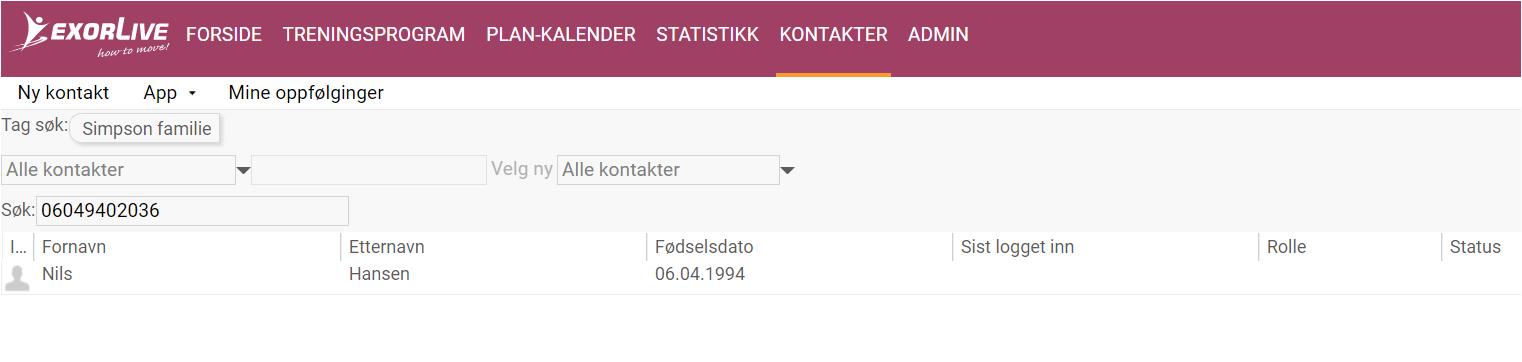Expand the first Alle kontakter dropdown arrow
Image resolution: width=1522 pixels, height=362 pixels.
click(243, 171)
